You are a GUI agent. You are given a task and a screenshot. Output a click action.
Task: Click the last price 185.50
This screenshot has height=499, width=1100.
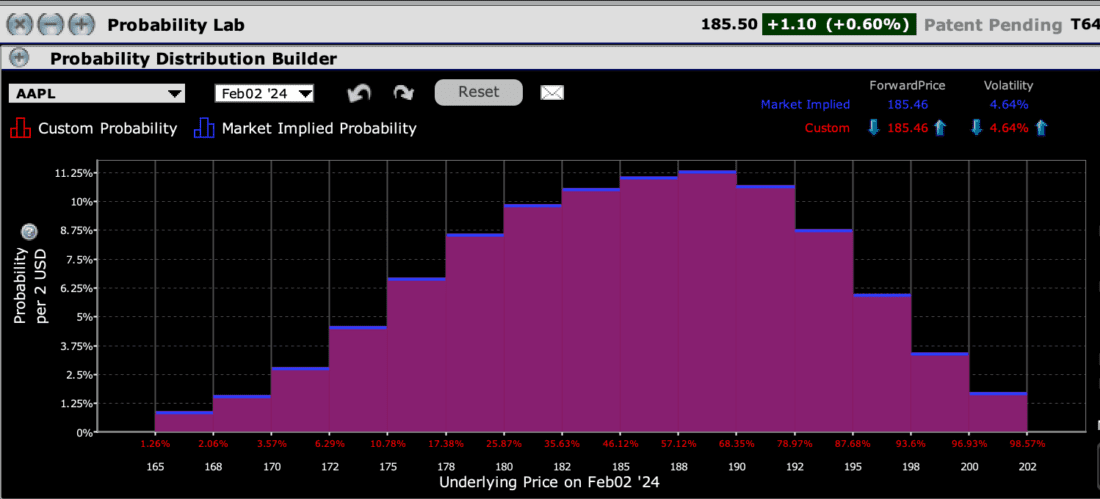(x=729, y=25)
